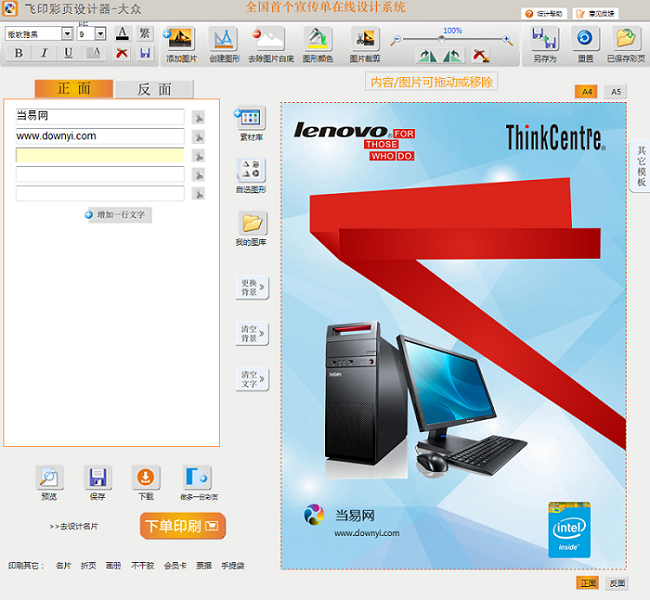Image resolution: width=650 pixels, height=600 pixels.
Task: Click the 图形颜色 (shape color) icon
Action: click(x=318, y=40)
